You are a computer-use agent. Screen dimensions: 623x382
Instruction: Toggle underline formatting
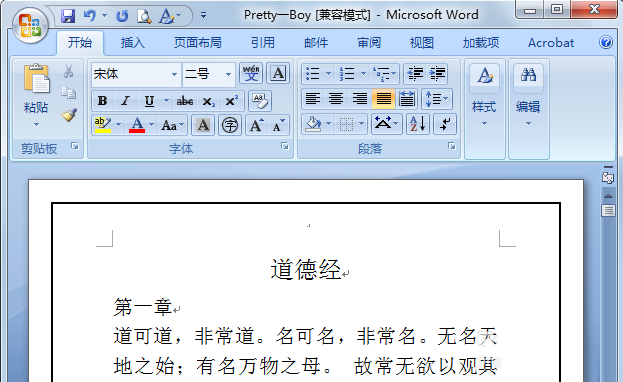pyautogui.click(x=149, y=101)
